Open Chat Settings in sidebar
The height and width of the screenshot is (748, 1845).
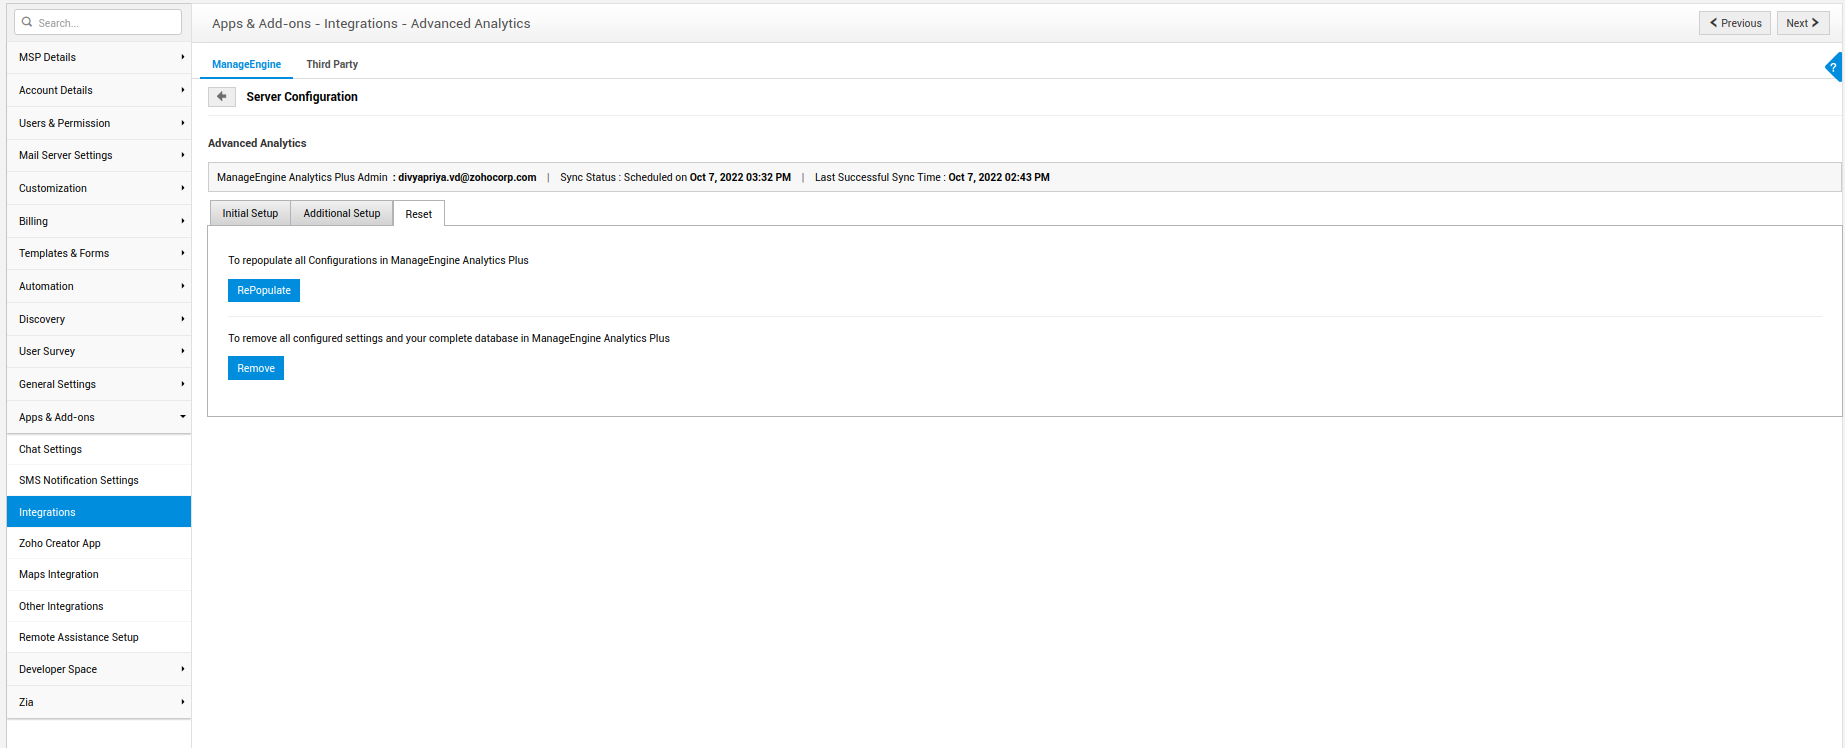pos(99,449)
